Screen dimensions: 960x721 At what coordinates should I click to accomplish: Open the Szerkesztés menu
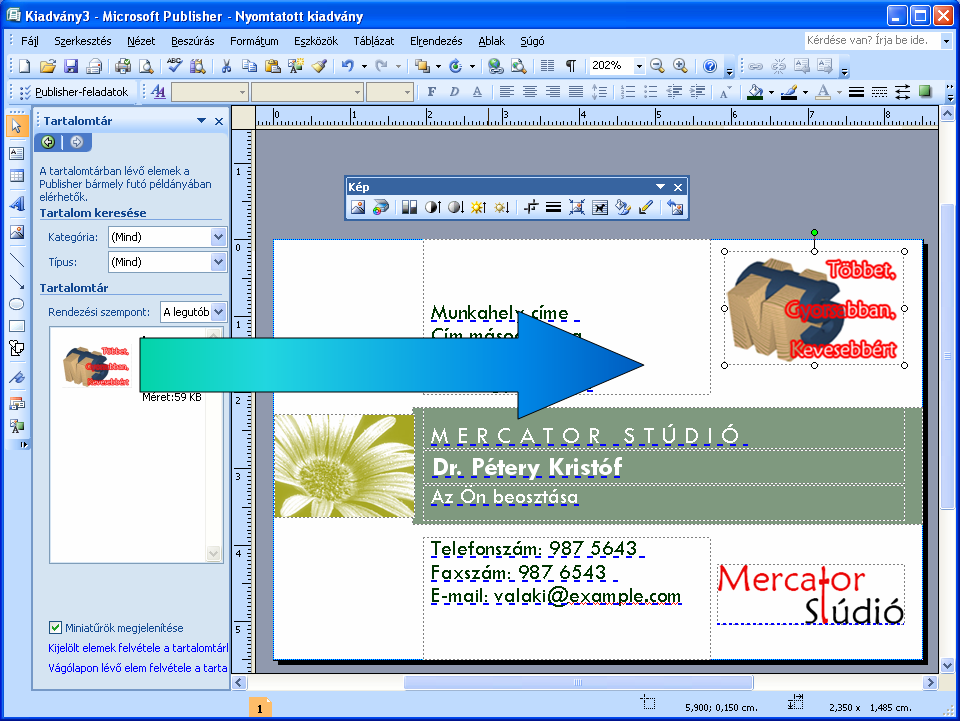point(83,41)
